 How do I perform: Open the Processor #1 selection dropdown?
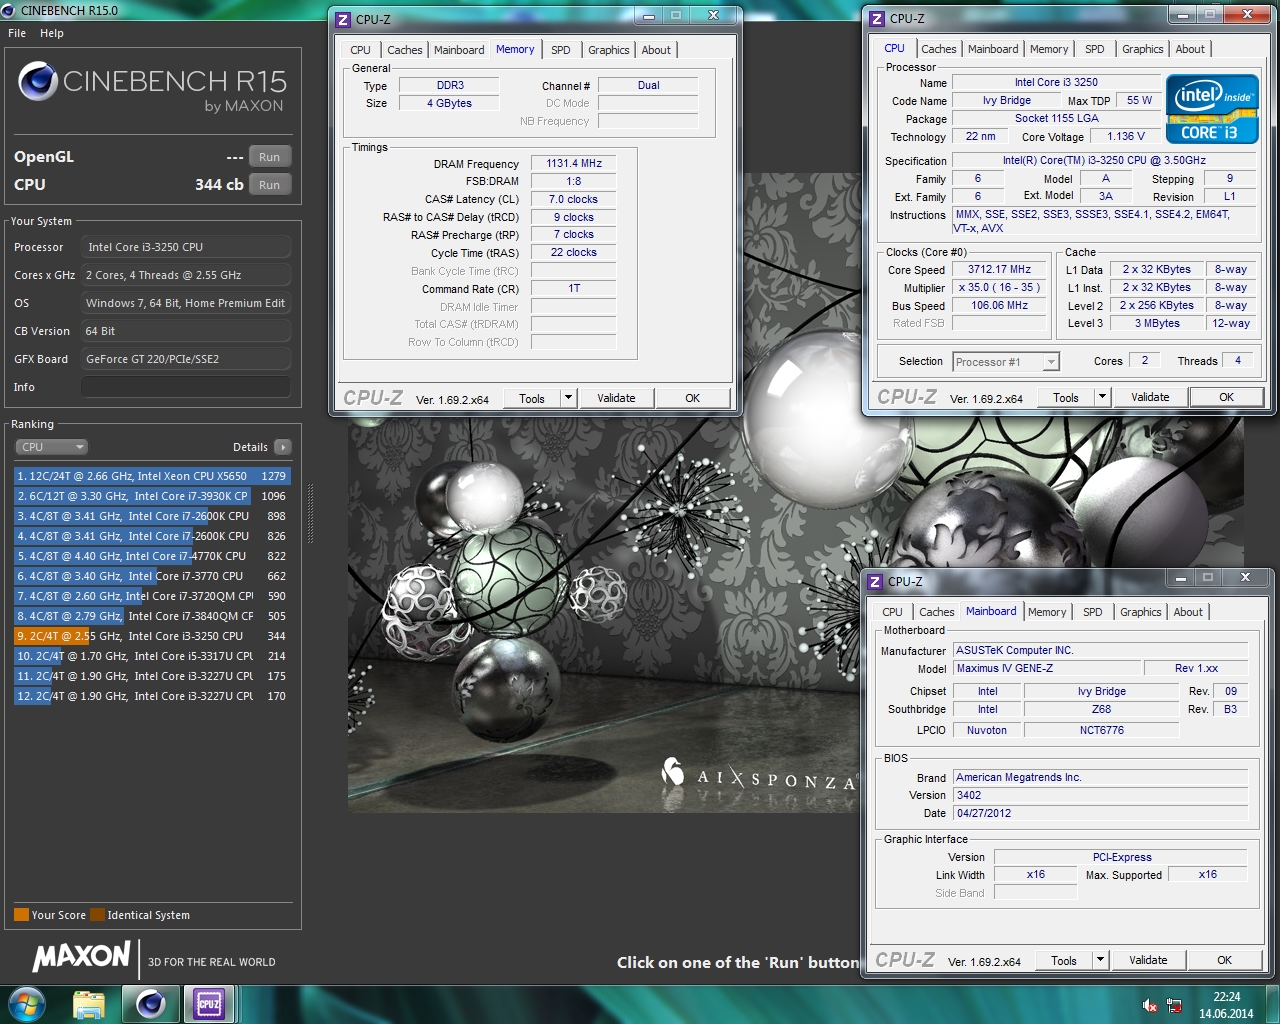1005,362
